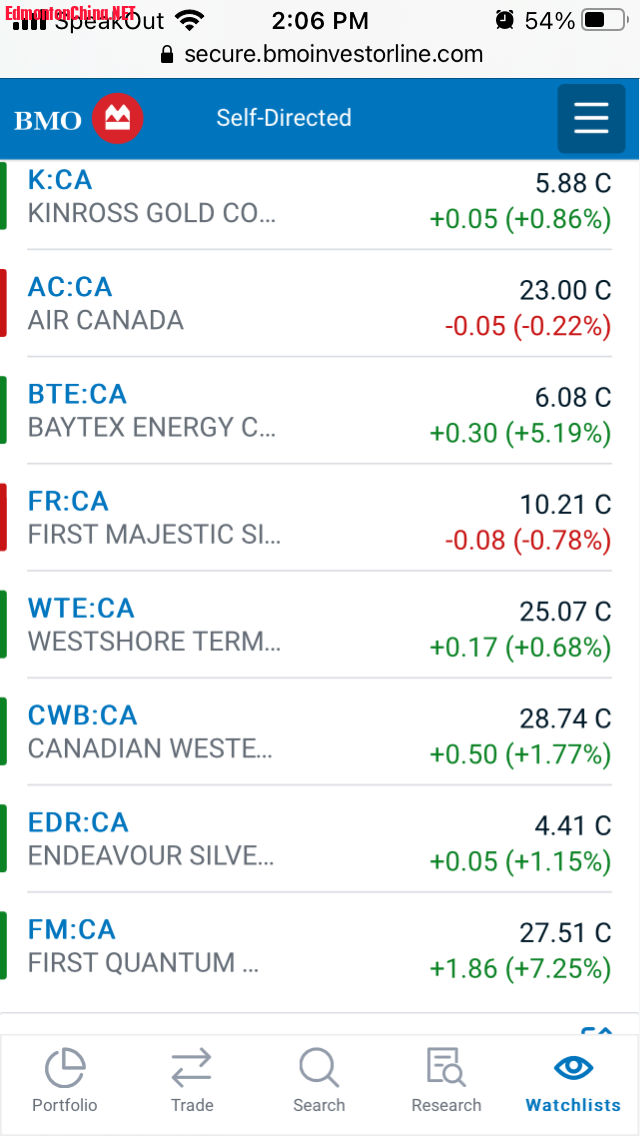Image resolution: width=640 pixels, height=1136 pixels.
Task: Open the Research document icon
Action: [x=446, y=1067]
